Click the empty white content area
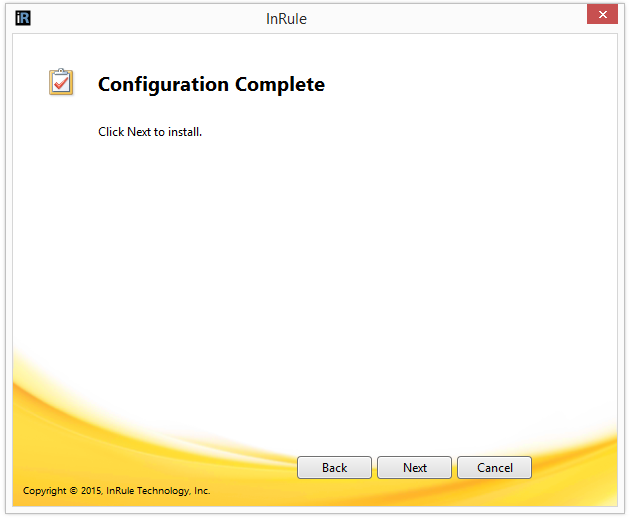The height and width of the screenshot is (519, 631). [330, 250]
